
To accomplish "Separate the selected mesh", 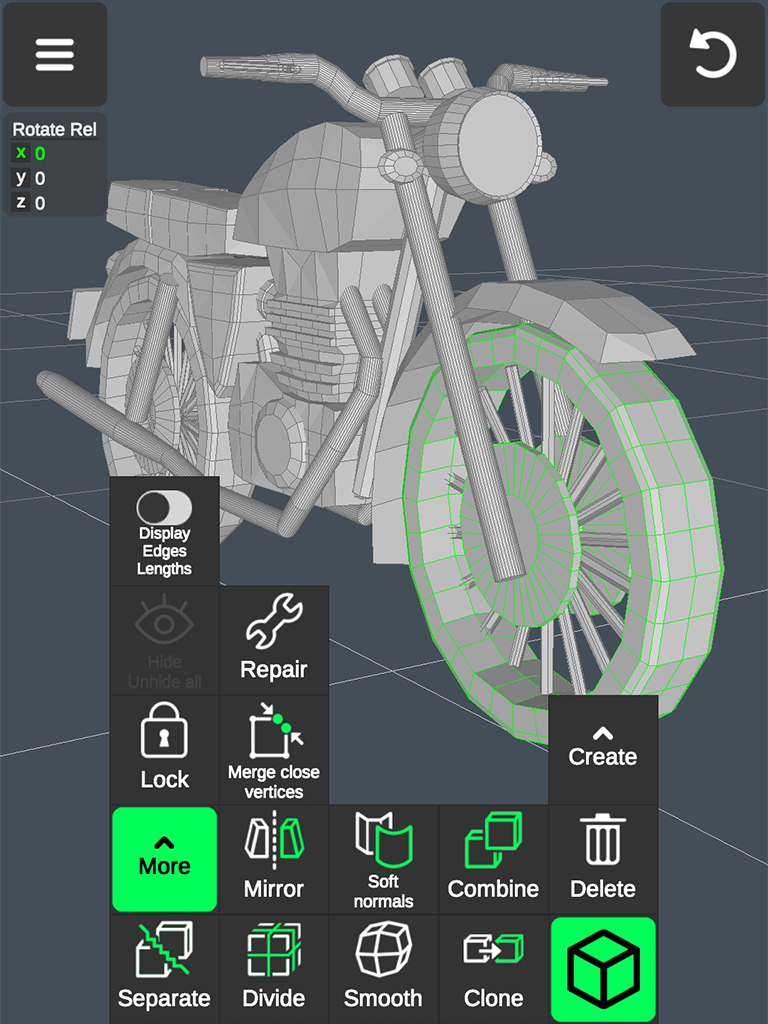I will (164, 968).
